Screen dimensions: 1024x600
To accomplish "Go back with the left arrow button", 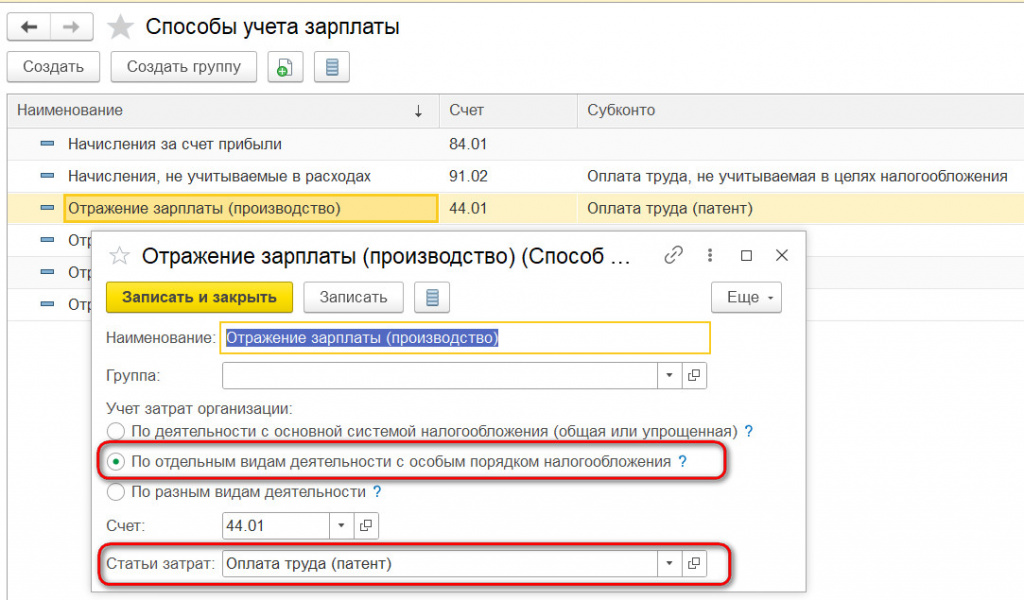I will (29, 27).
